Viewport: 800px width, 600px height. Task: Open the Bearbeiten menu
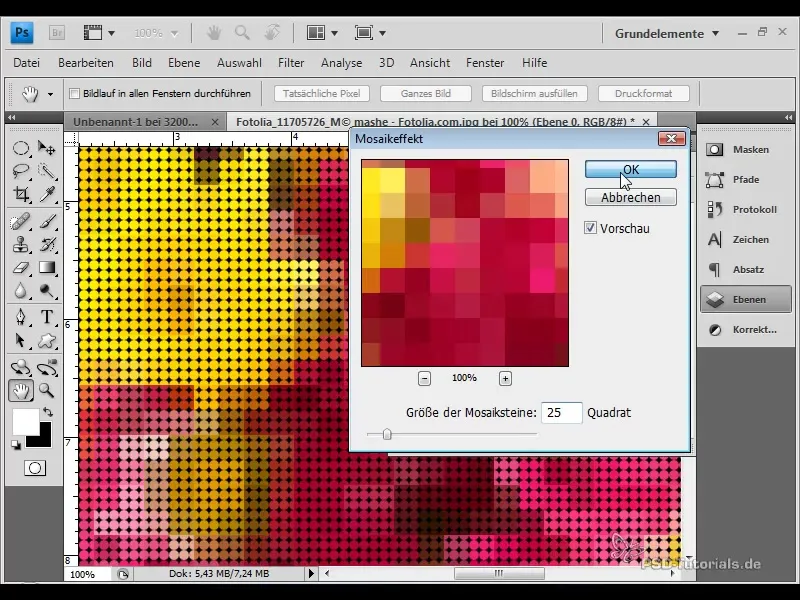pos(86,63)
